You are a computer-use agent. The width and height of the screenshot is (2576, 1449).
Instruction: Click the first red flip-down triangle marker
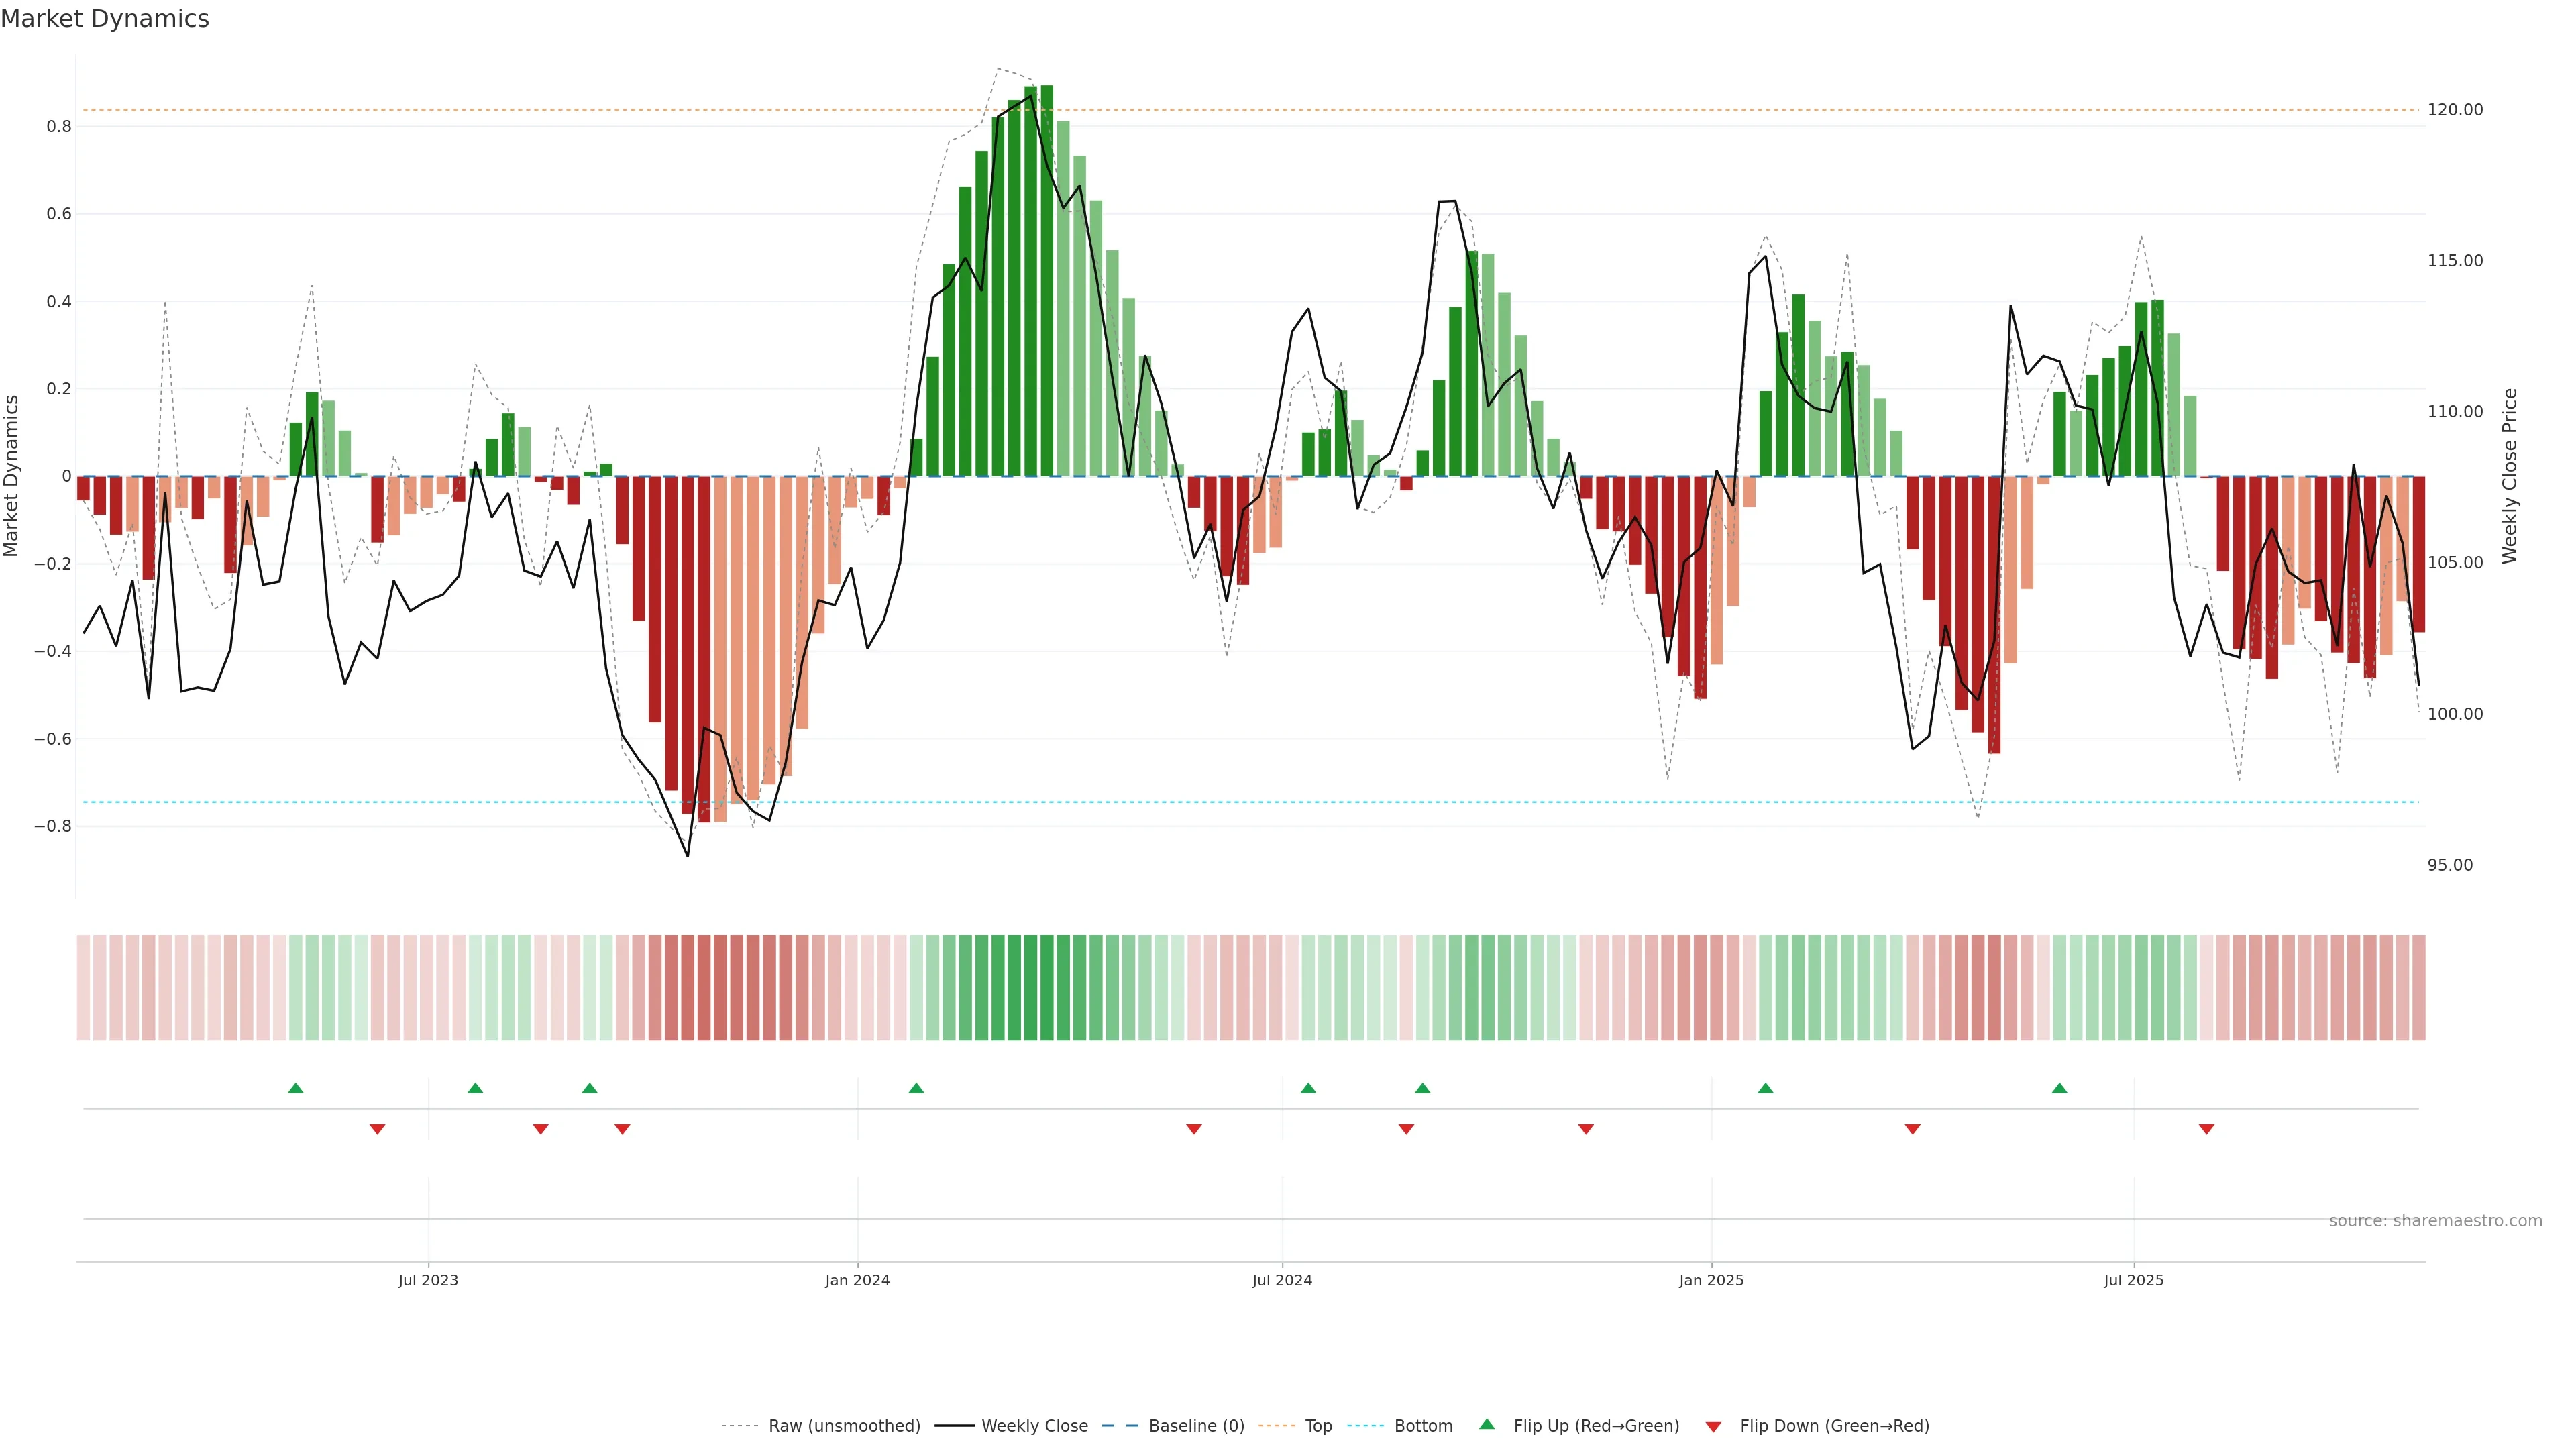tap(377, 1129)
